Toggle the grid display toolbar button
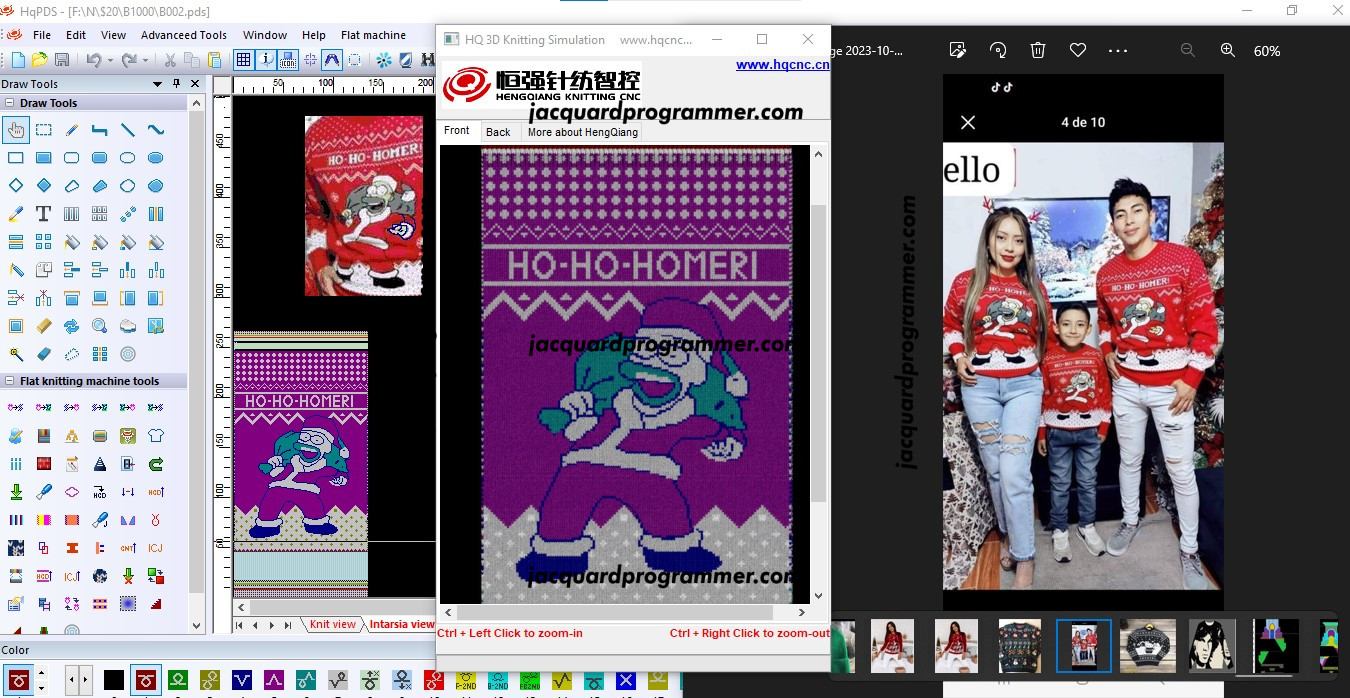The height and width of the screenshot is (698, 1350). (243, 60)
